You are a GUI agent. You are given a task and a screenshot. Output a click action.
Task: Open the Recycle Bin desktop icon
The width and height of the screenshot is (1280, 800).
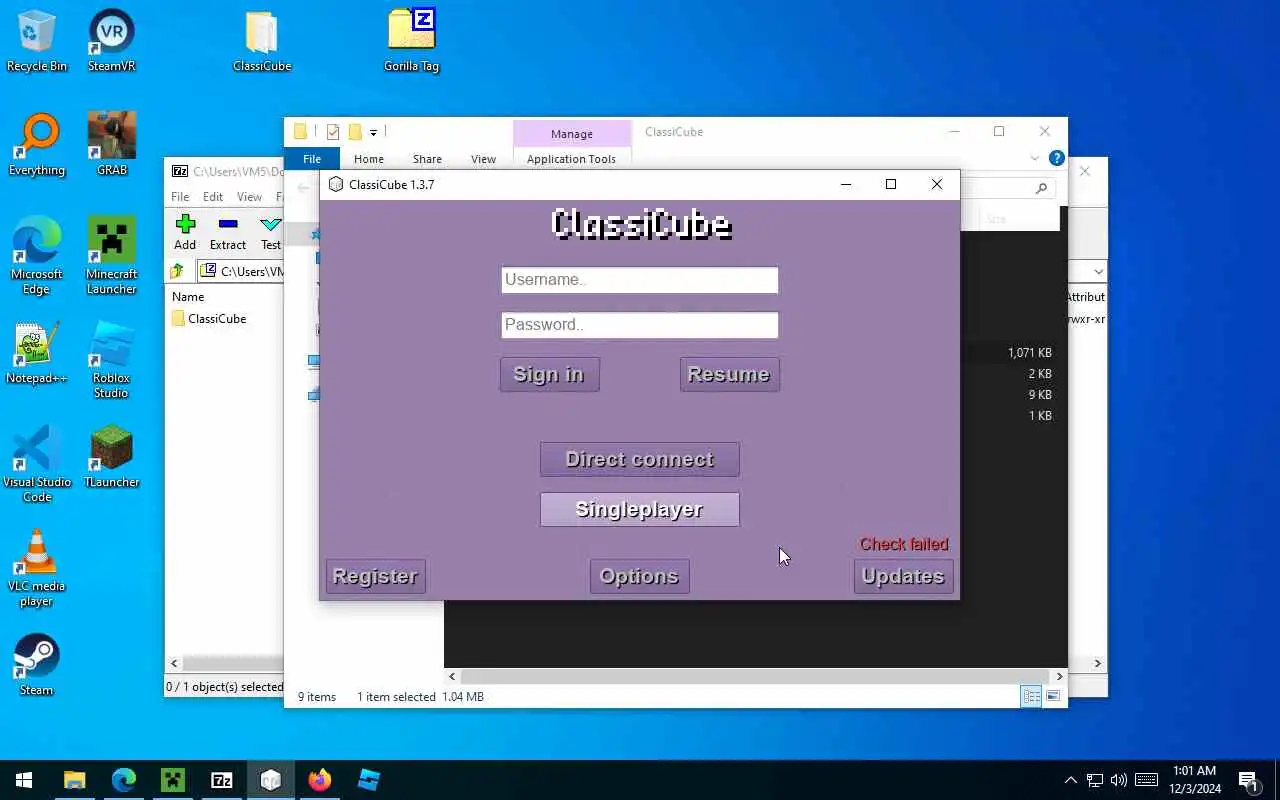click(x=36, y=40)
